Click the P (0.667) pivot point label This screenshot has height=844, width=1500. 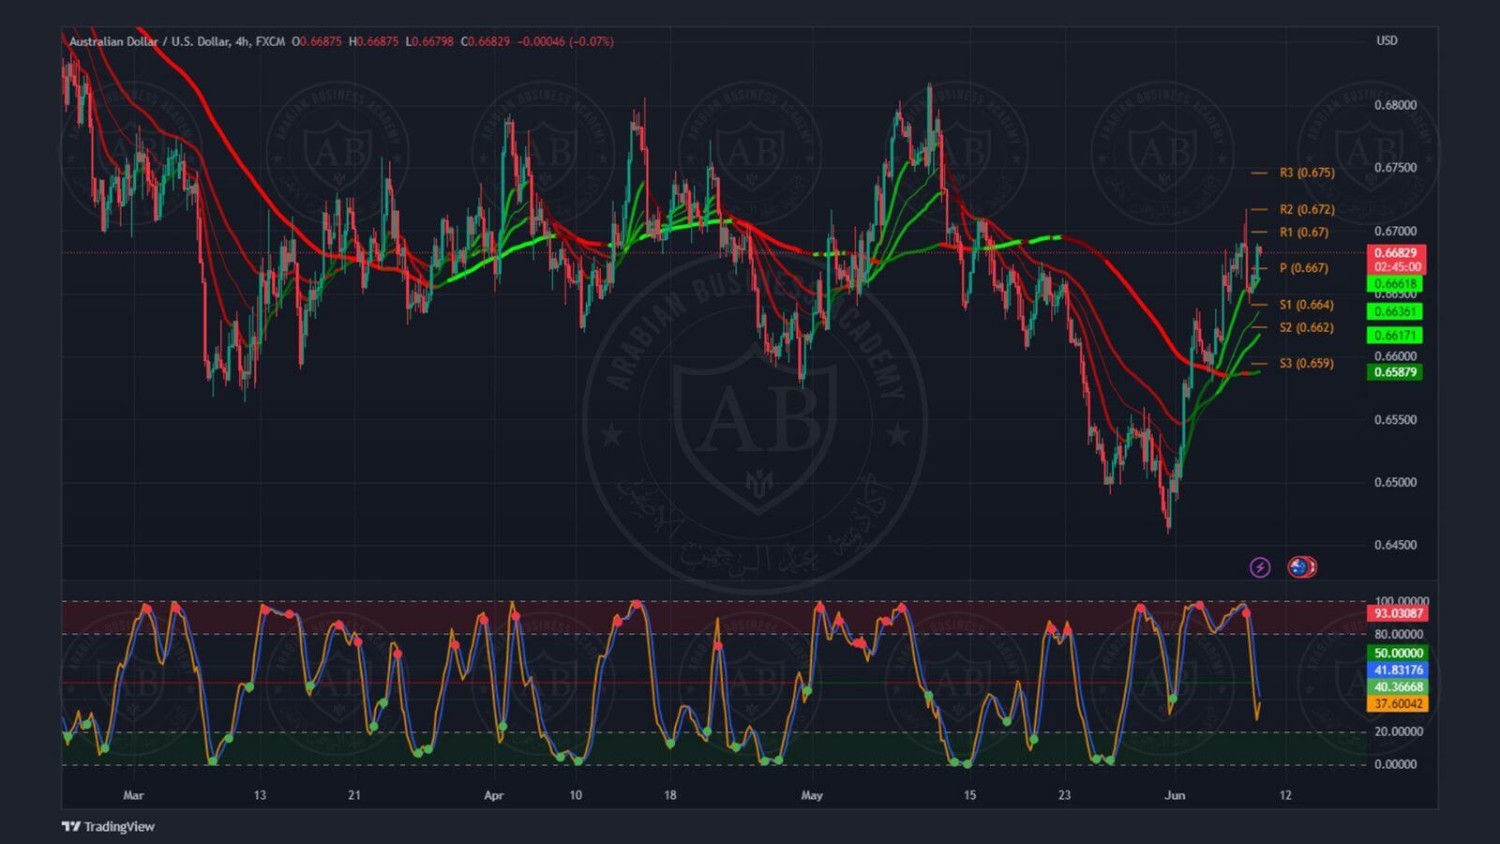(x=1303, y=268)
